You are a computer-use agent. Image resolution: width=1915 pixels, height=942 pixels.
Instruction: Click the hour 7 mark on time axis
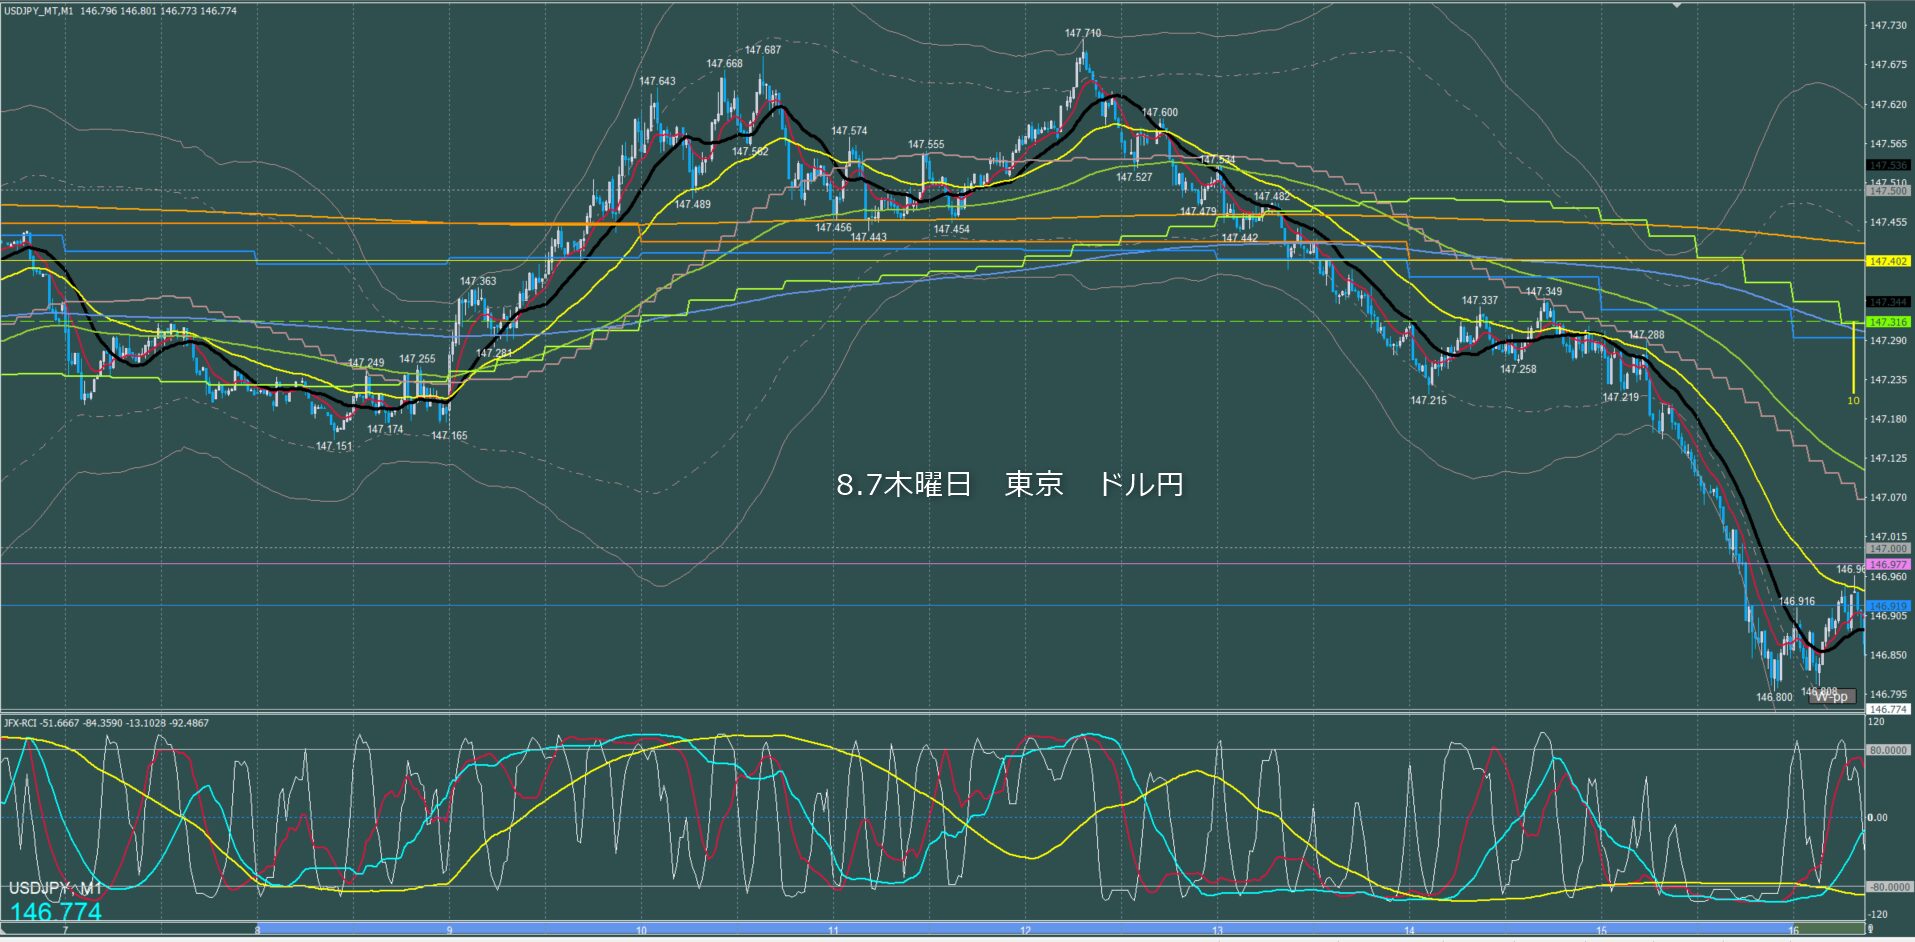[x=66, y=931]
